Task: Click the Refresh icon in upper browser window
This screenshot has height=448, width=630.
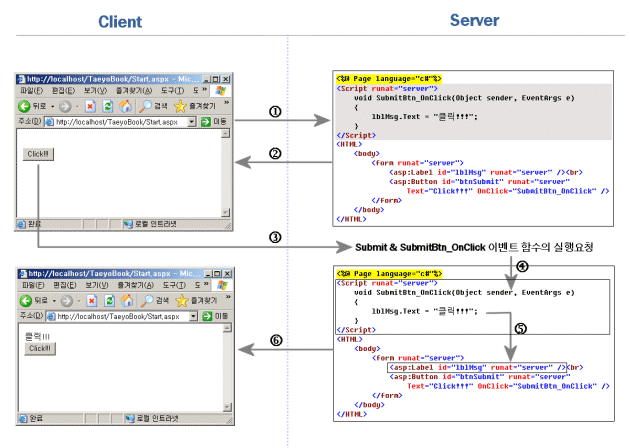Action: (x=108, y=106)
